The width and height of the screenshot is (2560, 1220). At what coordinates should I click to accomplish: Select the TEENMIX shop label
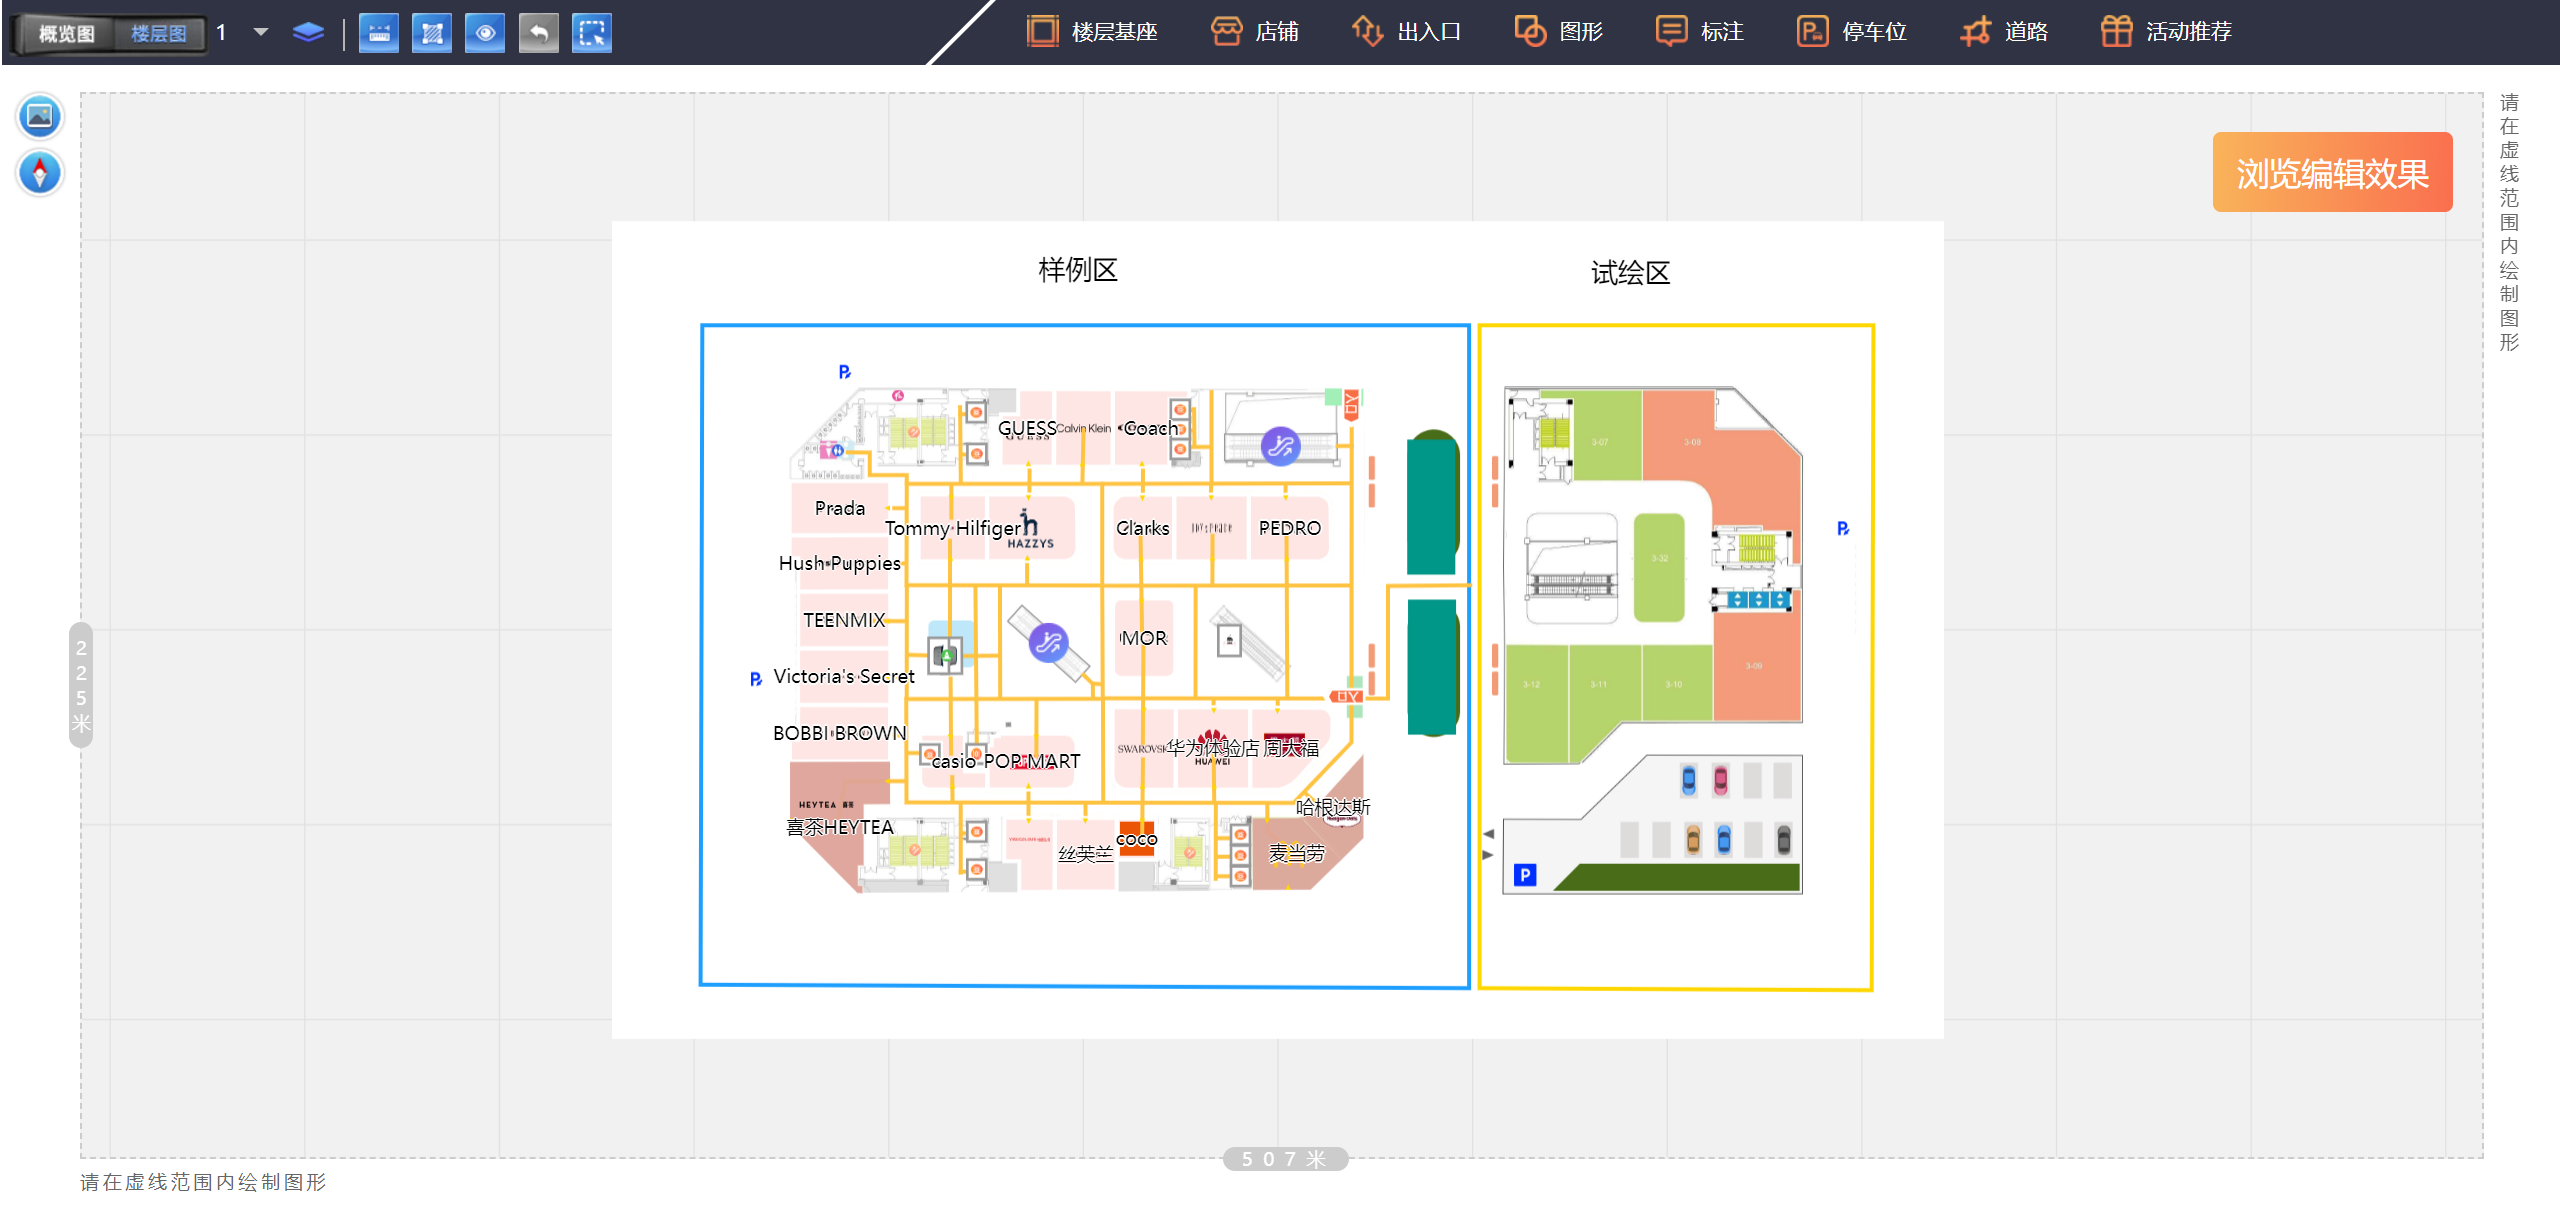tap(844, 620)
